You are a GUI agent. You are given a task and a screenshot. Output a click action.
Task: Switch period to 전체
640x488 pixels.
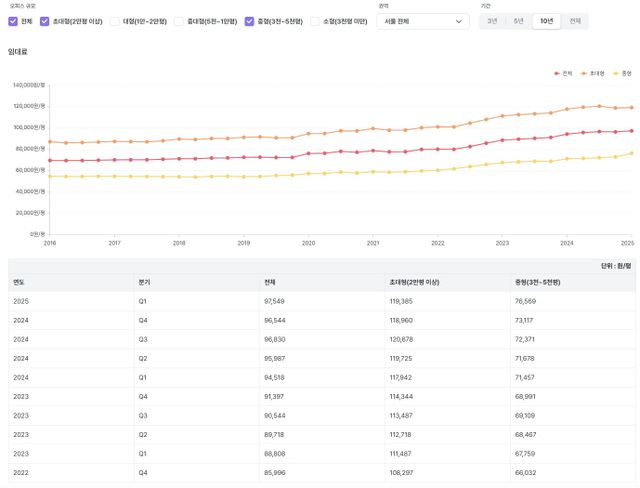pyautogui.click(x=575, y=21)
